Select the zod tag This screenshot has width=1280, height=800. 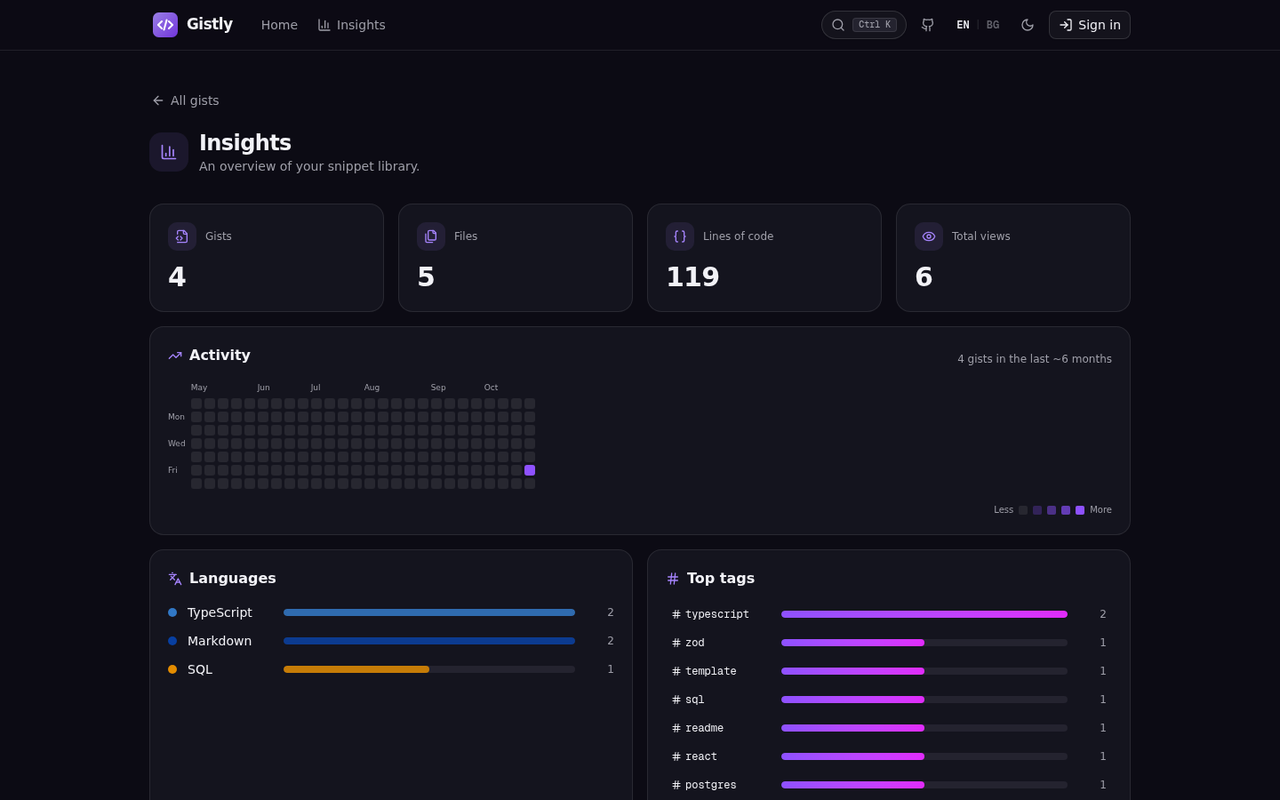pyautogui.click(x=689, y=643)
